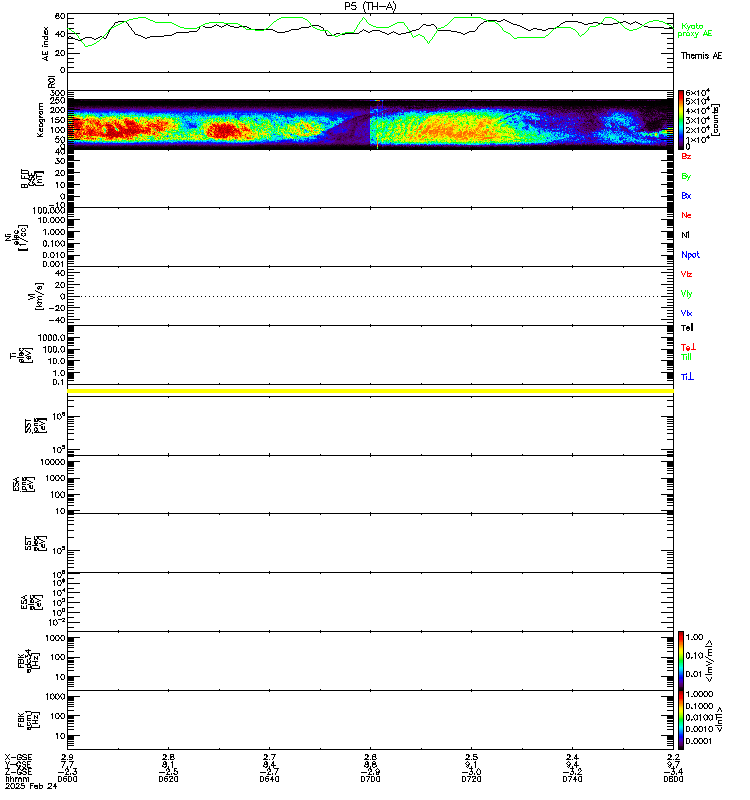Click the FBK electric field mV/m color bar

pos(681,661)
